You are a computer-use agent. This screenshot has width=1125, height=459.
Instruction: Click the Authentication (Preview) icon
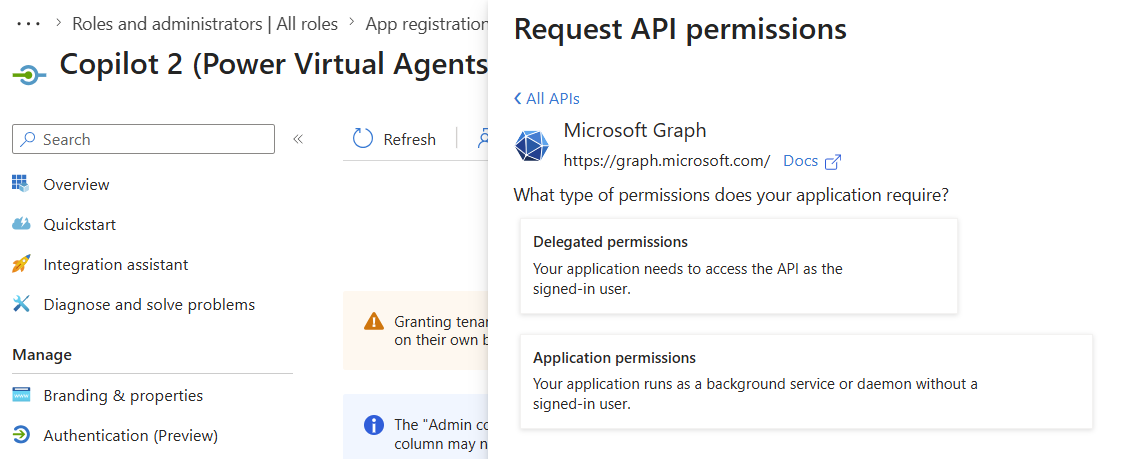[x=21, y=435]
